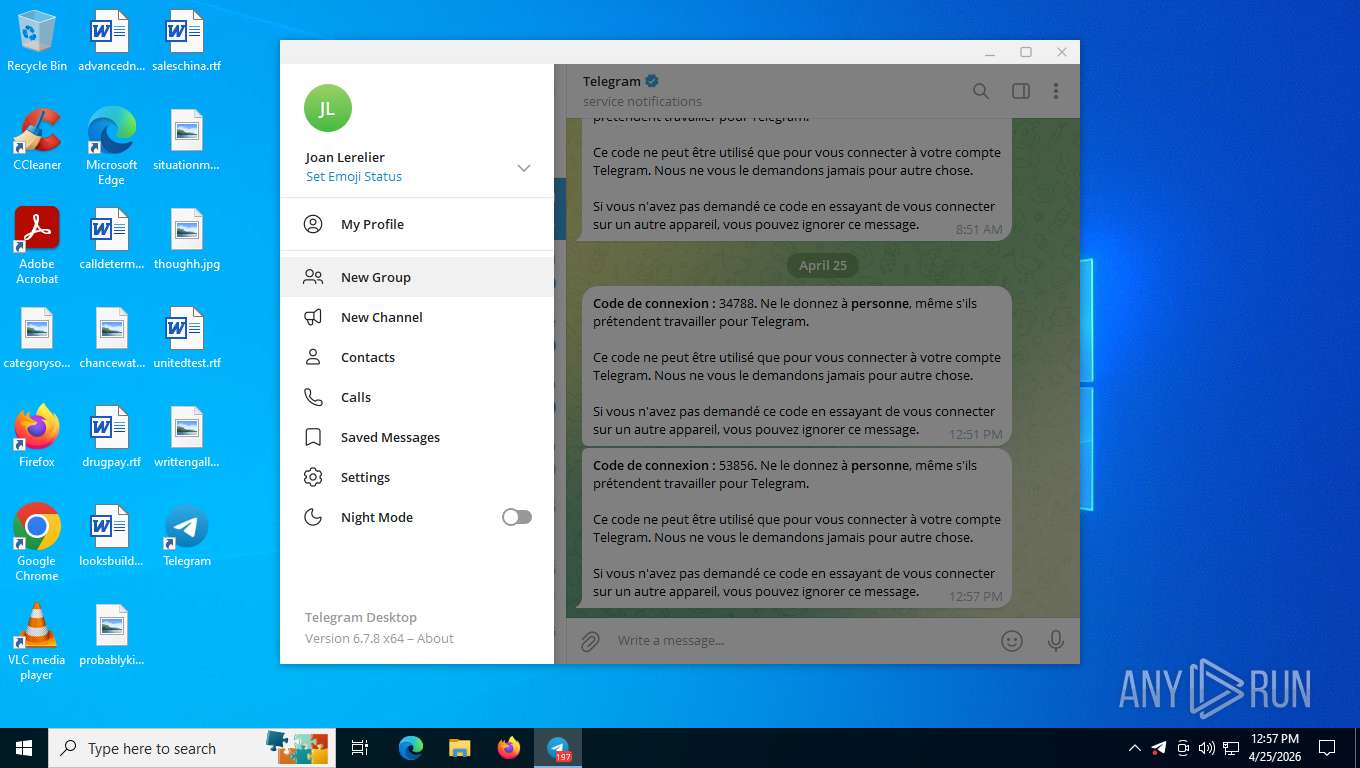Click the volume speaker tray icon
Viewport: 1360px width, 768px height.
pos(1206,748)
